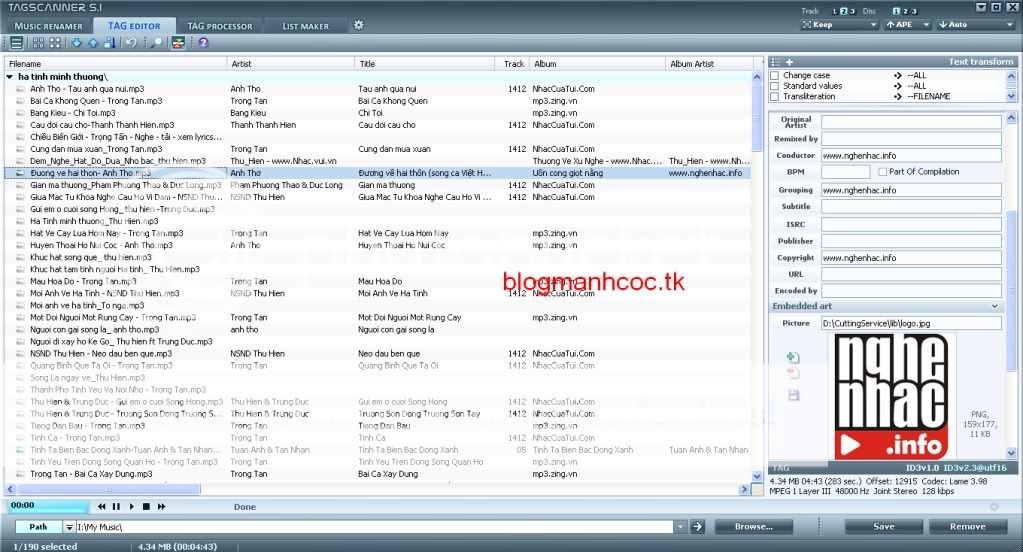Screen dimensions: 1023x552
Task: Tick the Transliteration checkbox
Action: pos(775,97)
